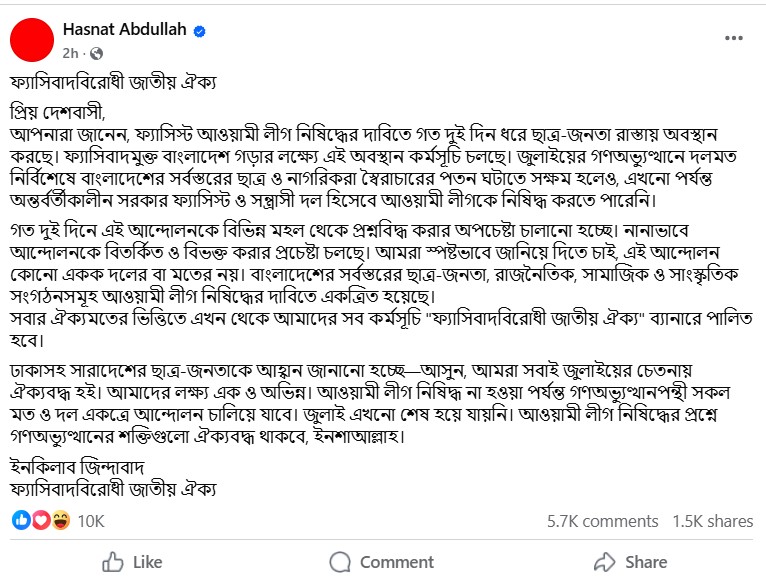Click the Share arrow icon
Viewport: 766px width, 582px height.
point(603,562)
